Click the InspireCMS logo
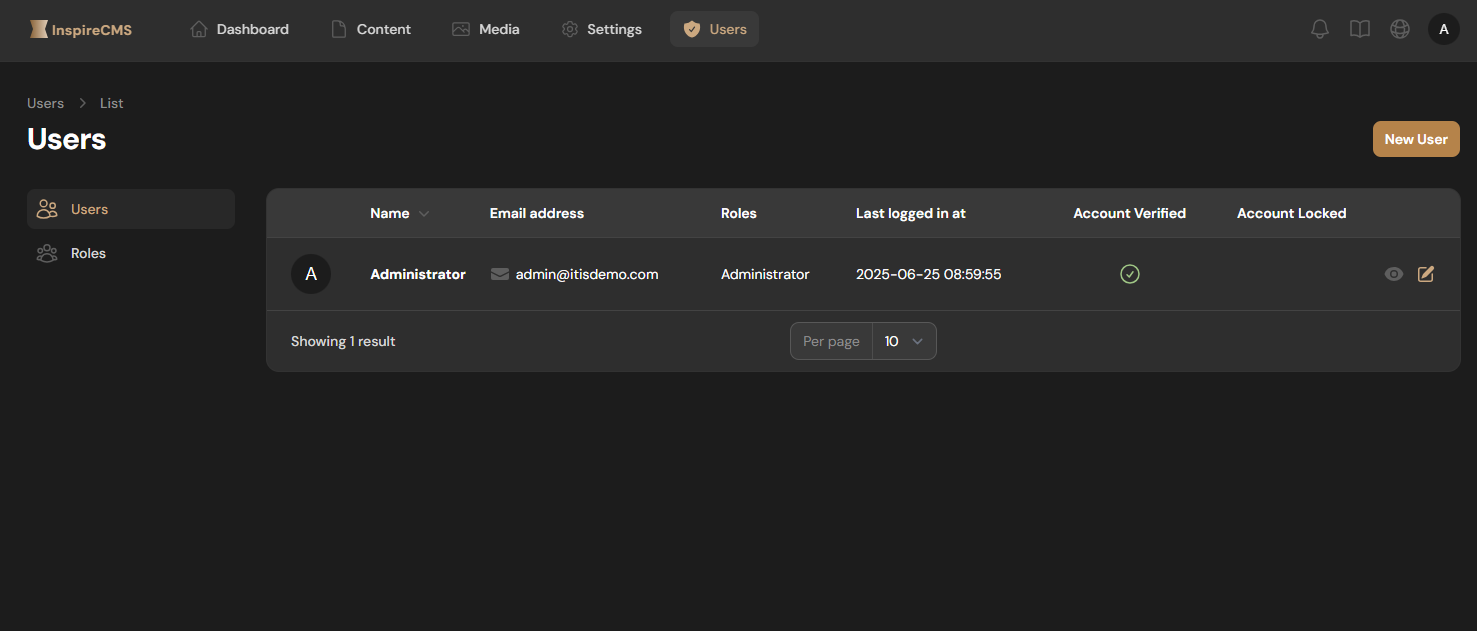The image size is (1477, 631). (81, 29)
